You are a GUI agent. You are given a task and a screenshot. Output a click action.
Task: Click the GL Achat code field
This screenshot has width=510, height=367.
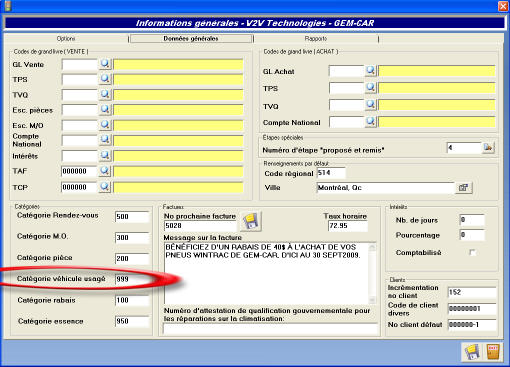point(346,71)
